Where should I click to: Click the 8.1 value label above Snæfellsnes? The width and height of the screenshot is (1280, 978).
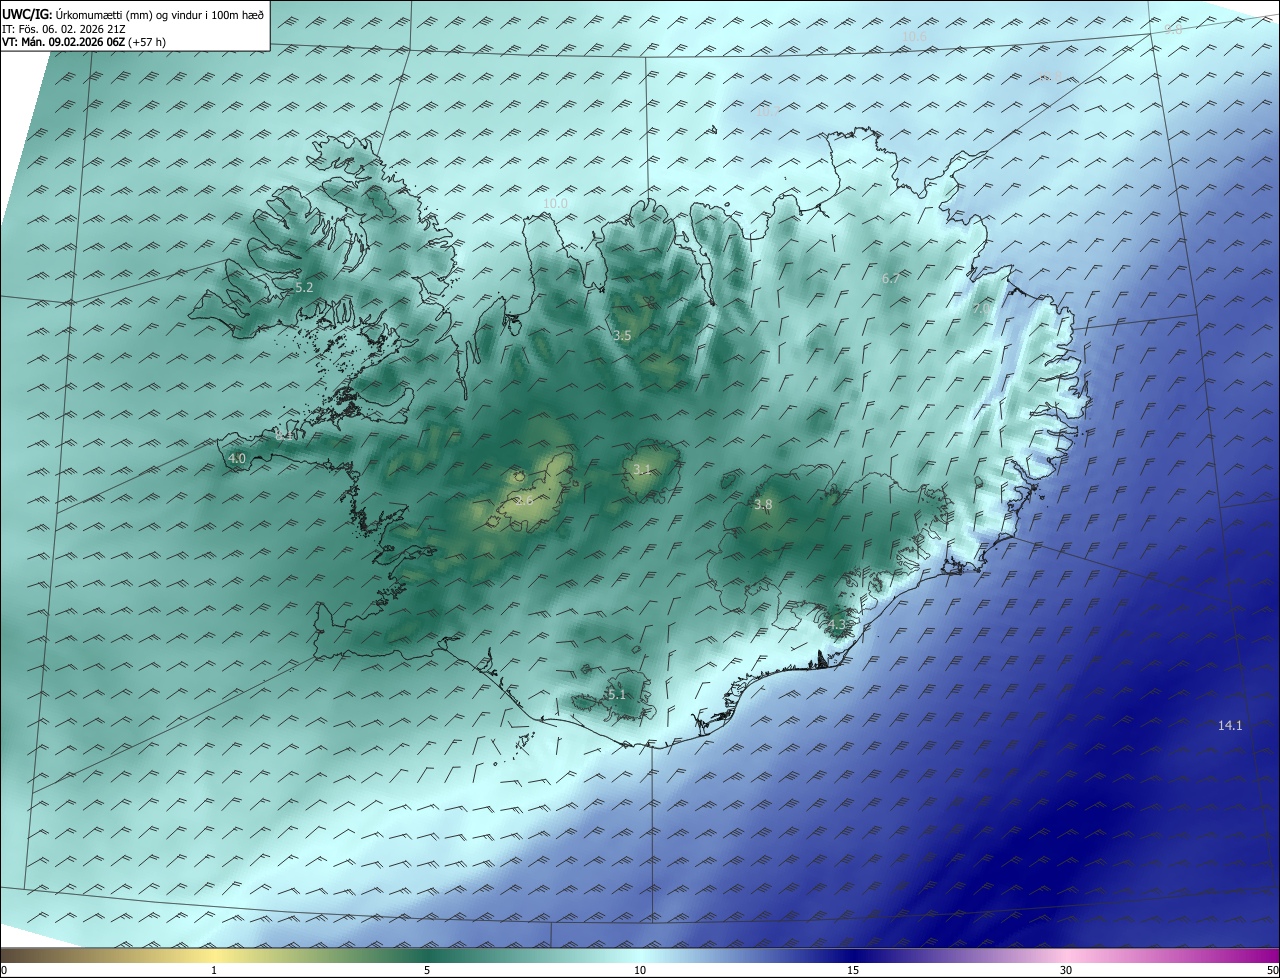tap(285, 434)
